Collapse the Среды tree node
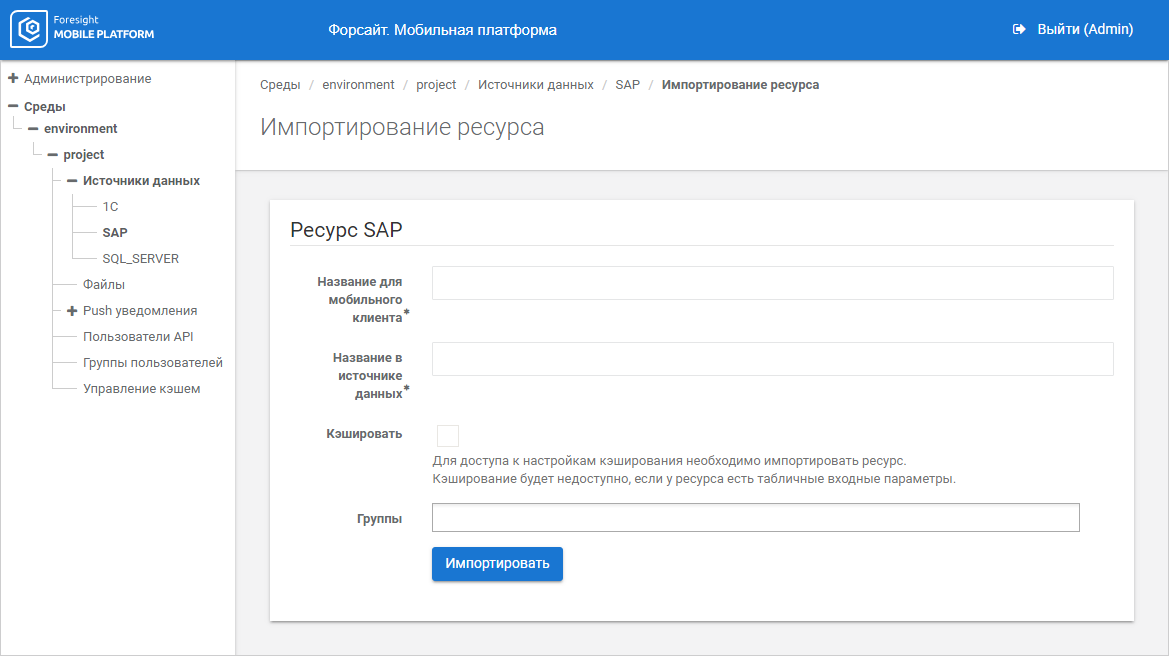Image resolution: width=1169 pixels, height=656 pixels. click(13, 107)
